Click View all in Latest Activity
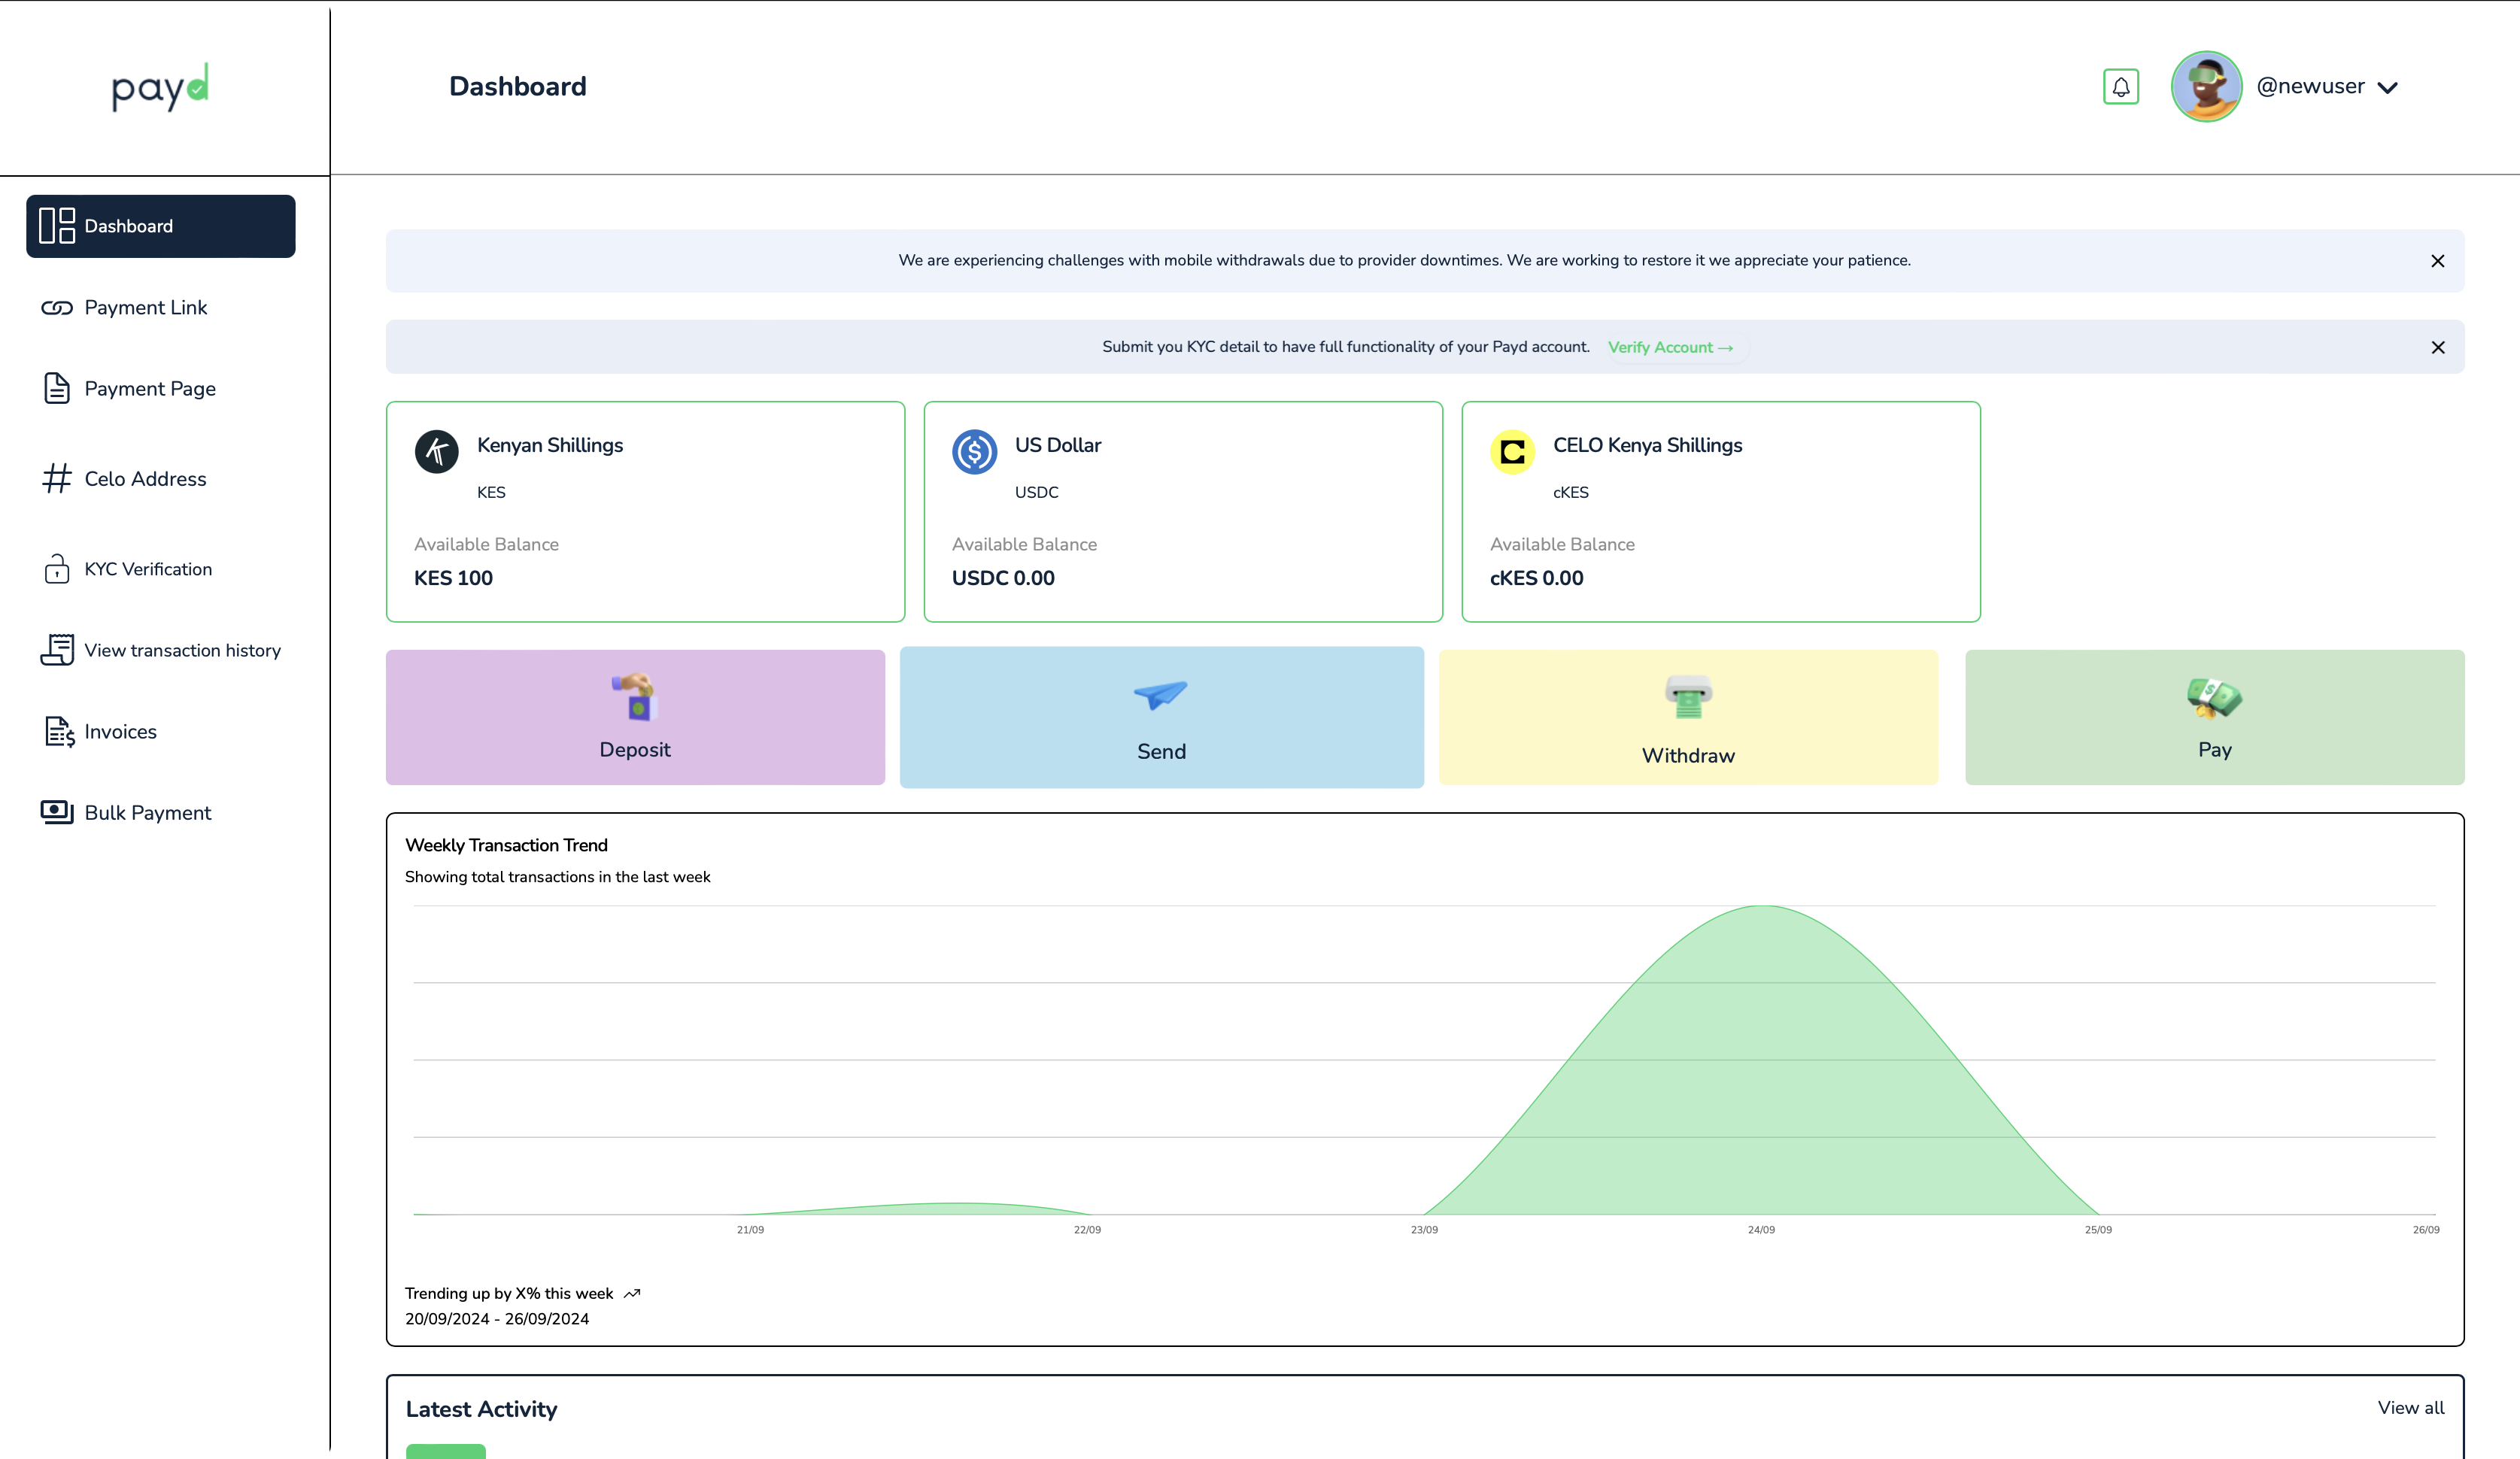2520x1459 pixels. click(x=2410, y=1407)
